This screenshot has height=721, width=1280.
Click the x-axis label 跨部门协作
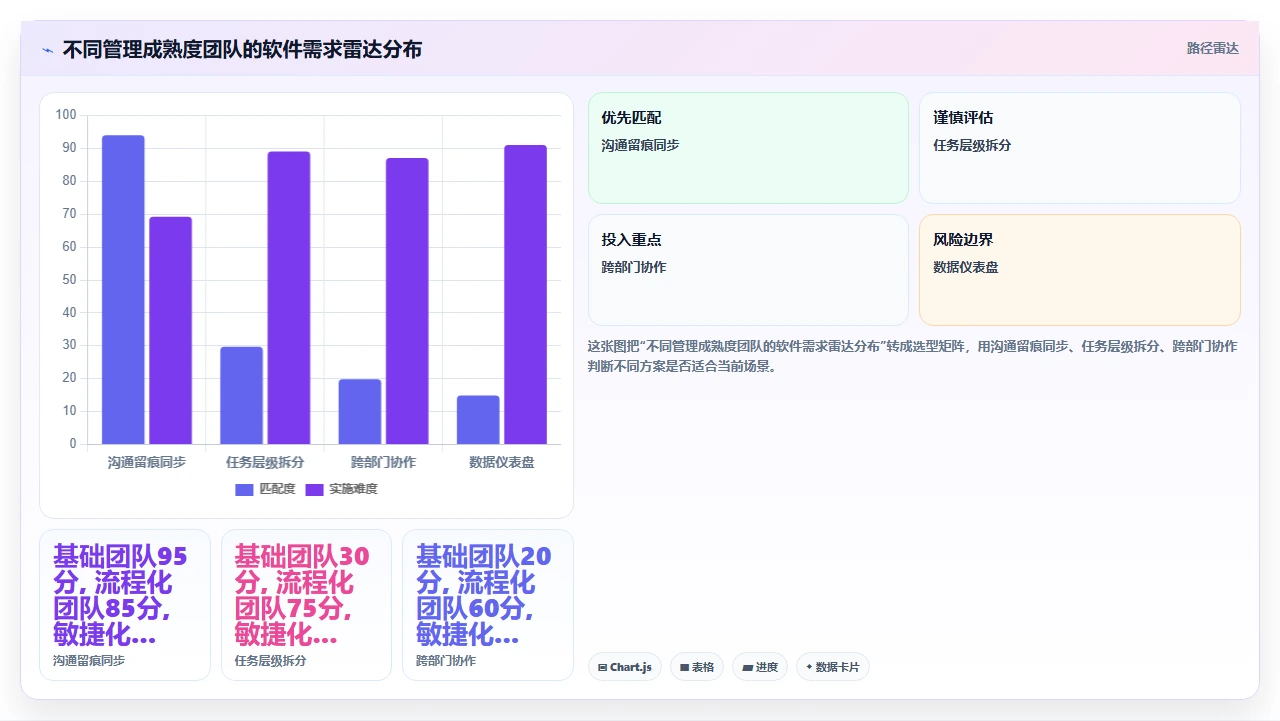click(383, 462)
